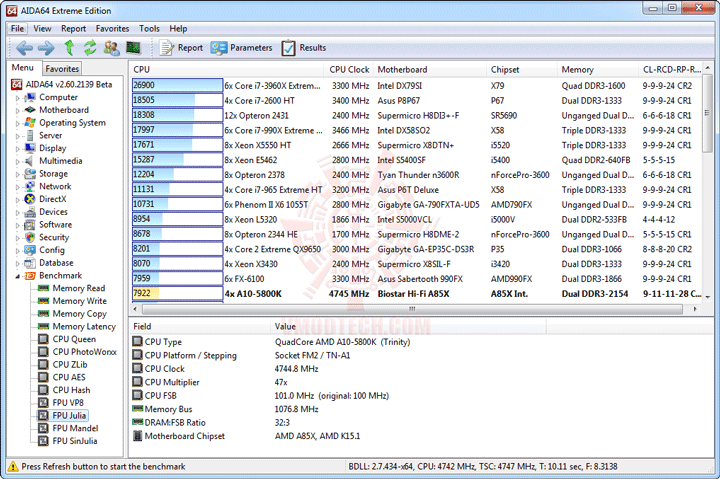Viewport: 720px width, 479px height.
Task: Open the Results toolbar button
Action: [x=304, y=48]
